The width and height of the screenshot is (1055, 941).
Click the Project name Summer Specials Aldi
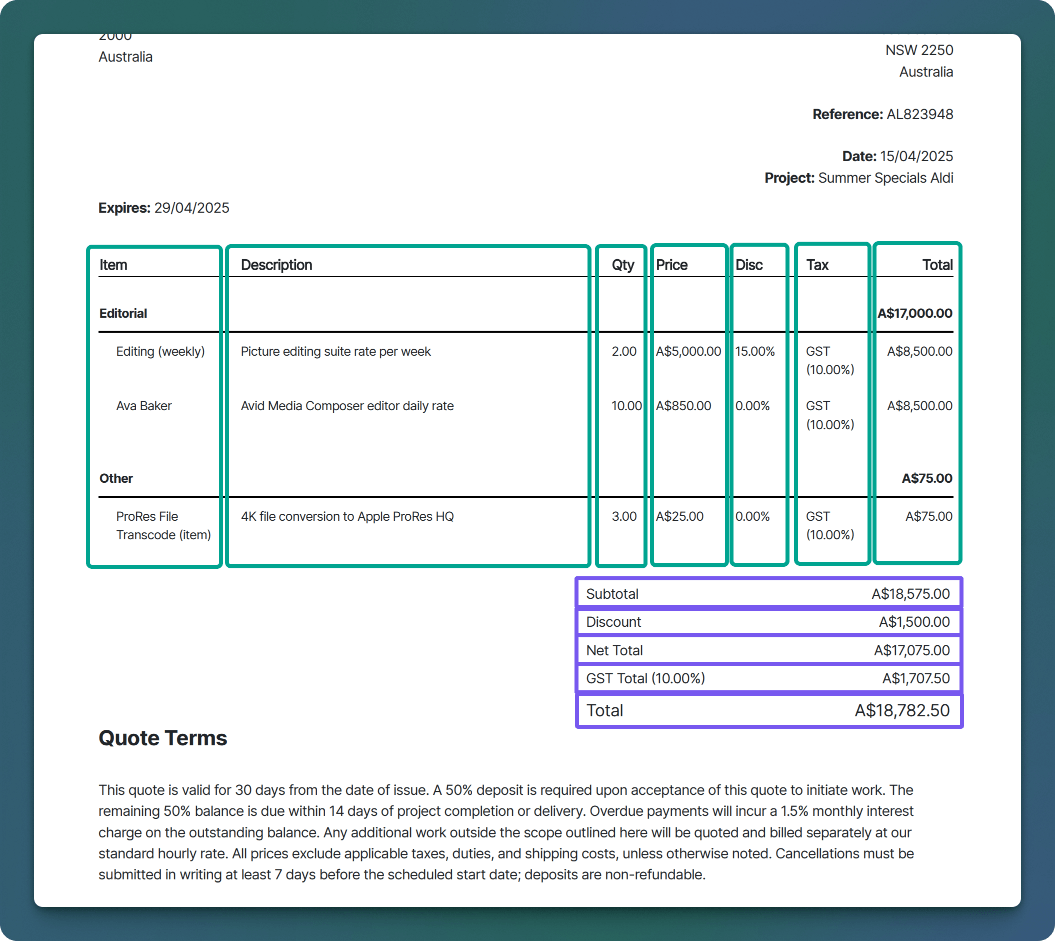(x=885, y=178)
